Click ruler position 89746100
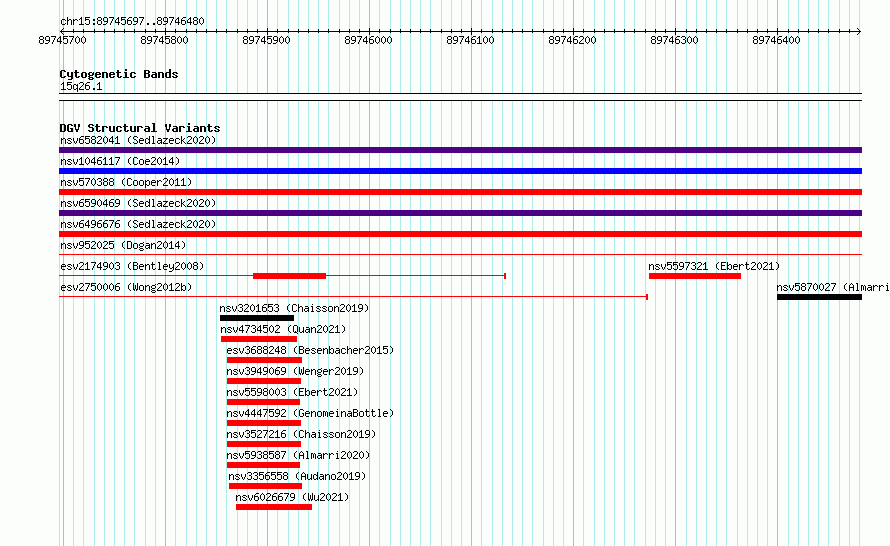Image resolution: width=890 pixels, height=546 pixels. click(x=471, y=40)
